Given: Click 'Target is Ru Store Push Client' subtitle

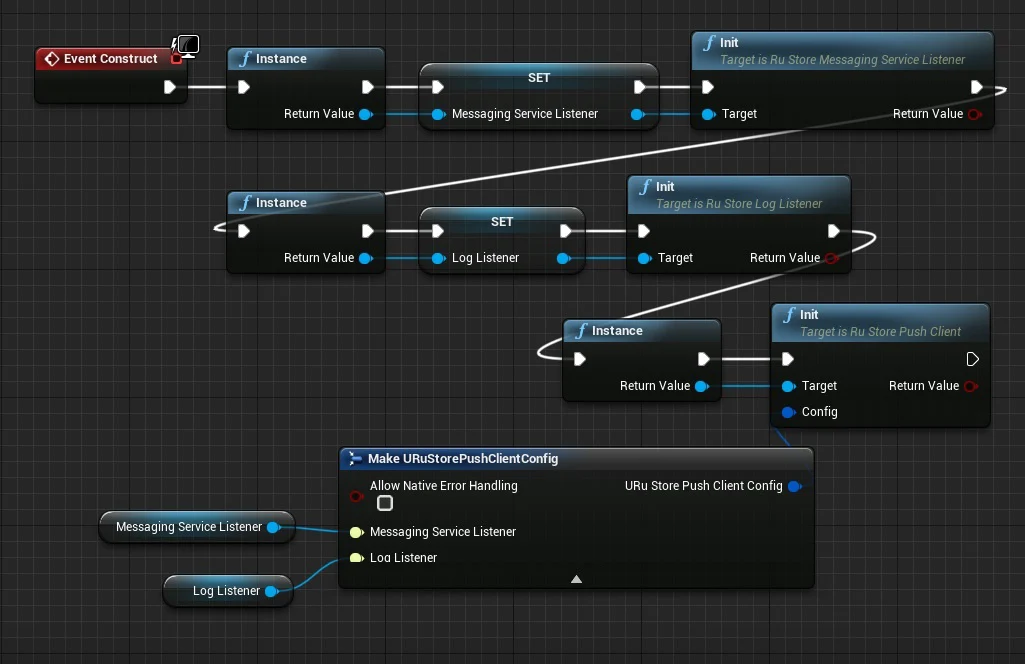Looking at the screenshot, I should coord(880,332).
